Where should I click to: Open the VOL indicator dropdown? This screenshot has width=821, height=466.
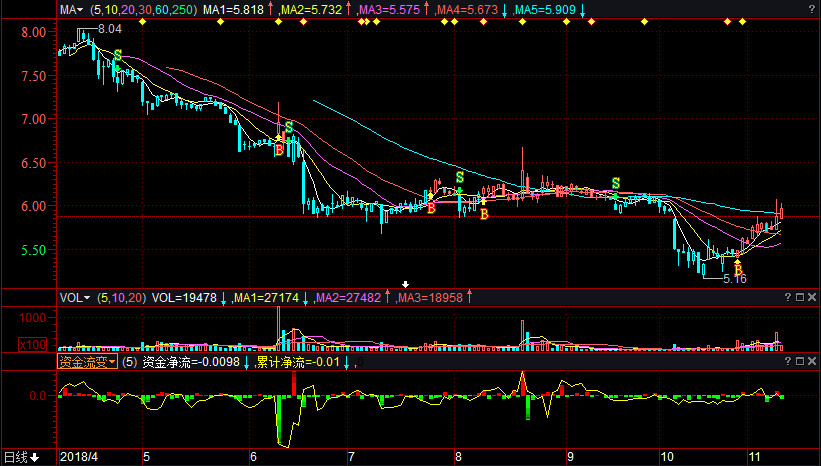75,298
